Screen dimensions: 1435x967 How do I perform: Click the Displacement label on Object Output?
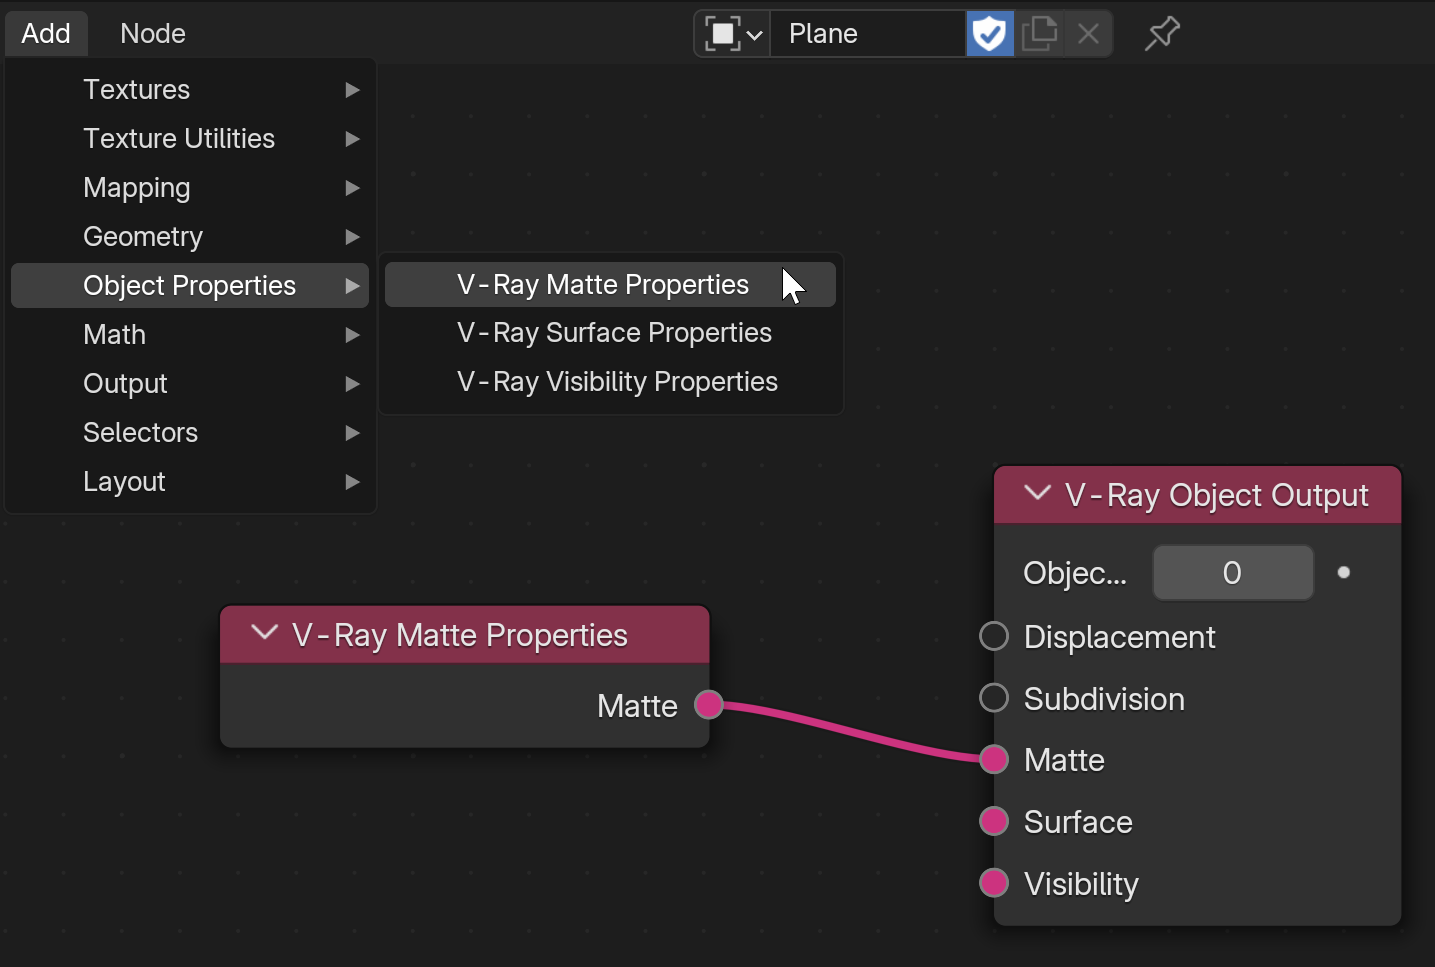point(1120,637)
